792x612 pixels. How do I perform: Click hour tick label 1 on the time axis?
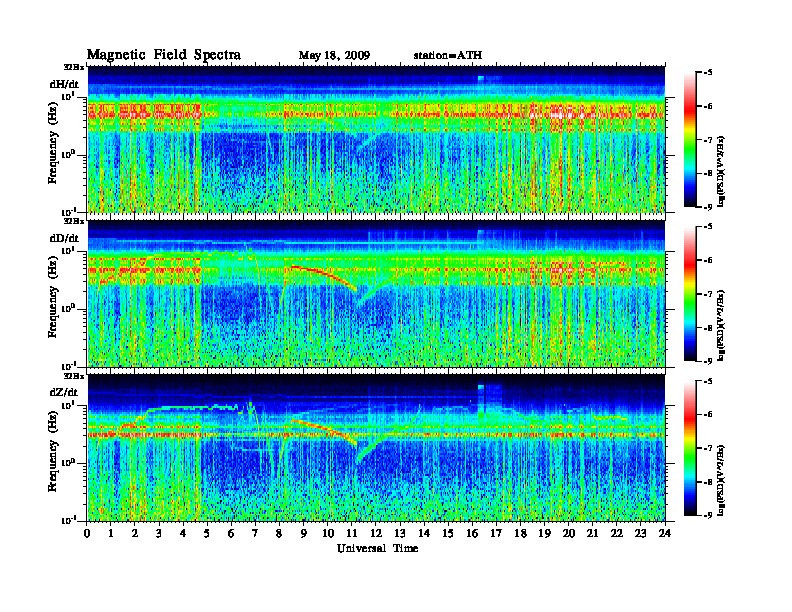point(111,533)
